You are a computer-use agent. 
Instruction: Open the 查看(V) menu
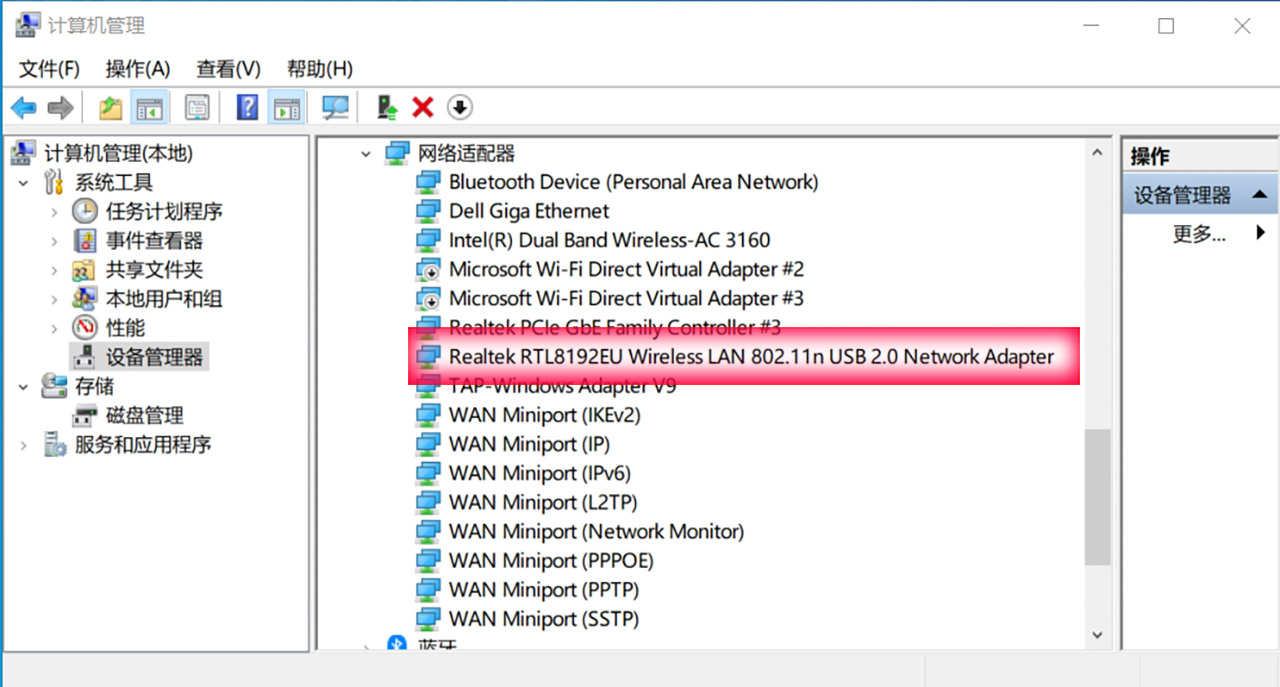coord(228,69)
